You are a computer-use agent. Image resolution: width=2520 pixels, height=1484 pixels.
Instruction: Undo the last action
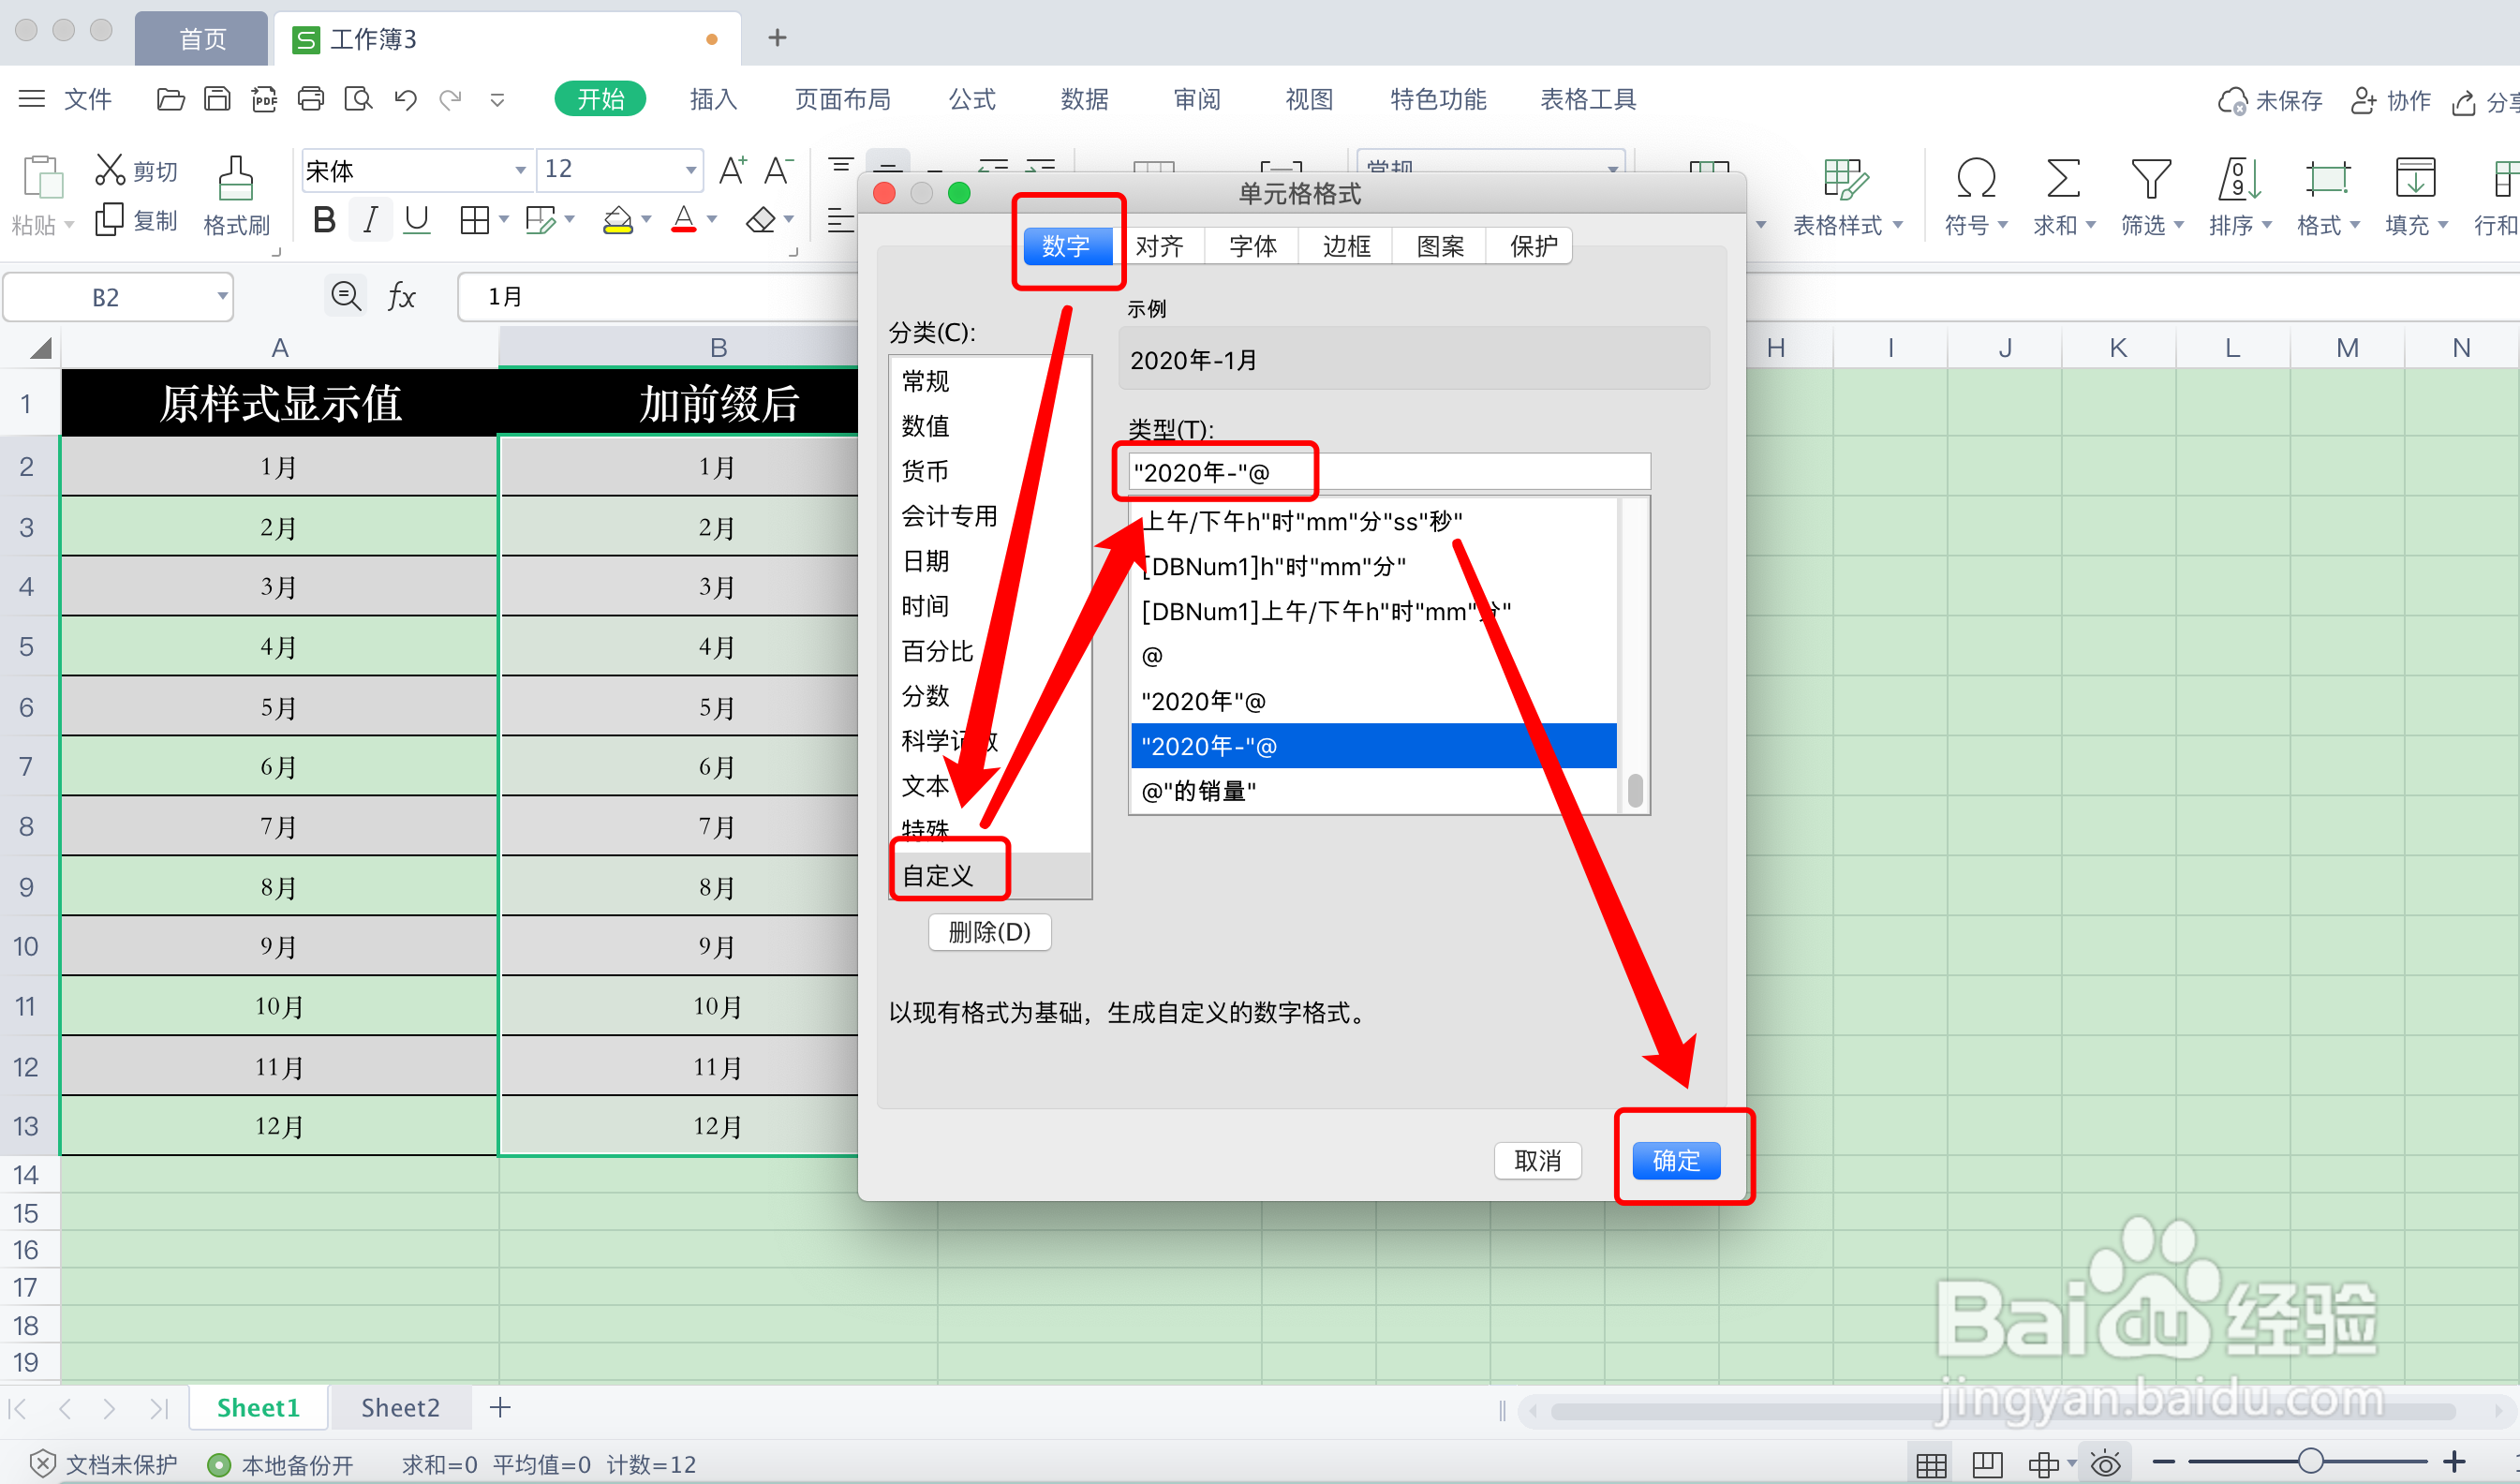click(405, 99)
